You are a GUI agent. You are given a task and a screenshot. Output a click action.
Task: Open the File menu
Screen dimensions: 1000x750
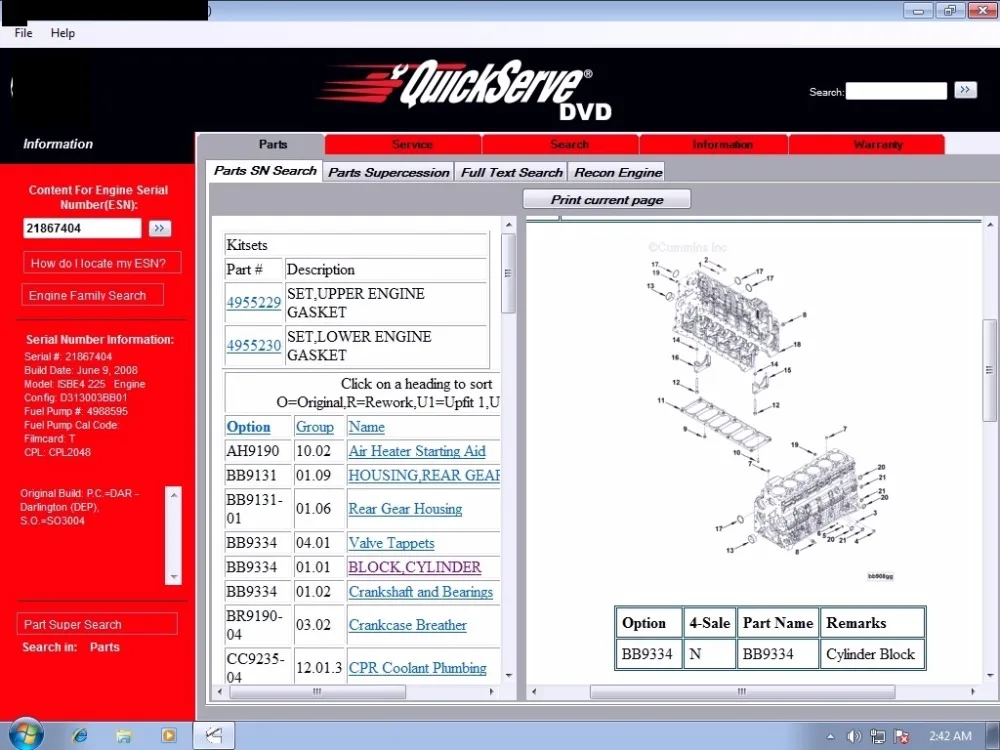tap(24, 33)
